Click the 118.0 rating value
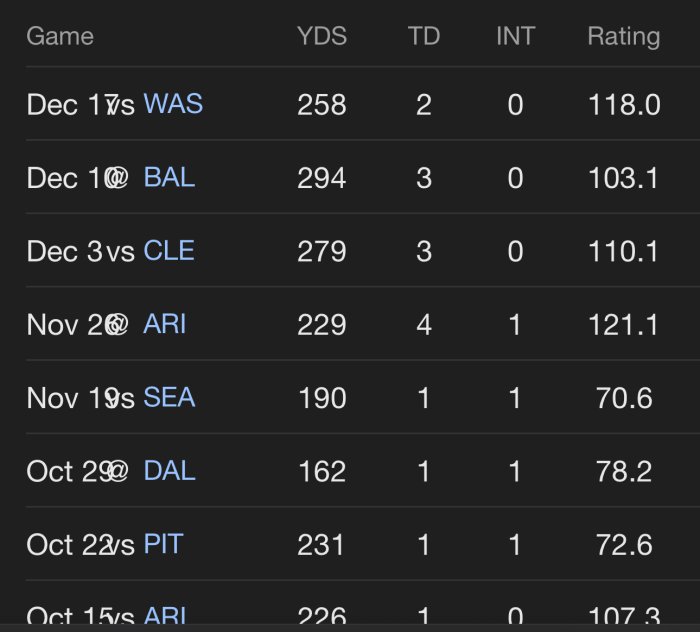The height and width of the screenshot is (632, 700). [x=623, y=104]
